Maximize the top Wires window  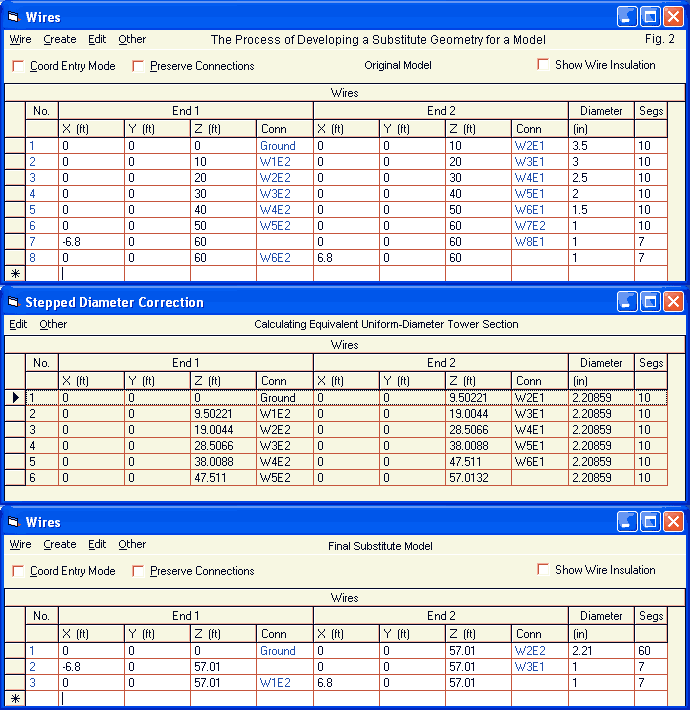pyautogui.click(x=650, y=16)
